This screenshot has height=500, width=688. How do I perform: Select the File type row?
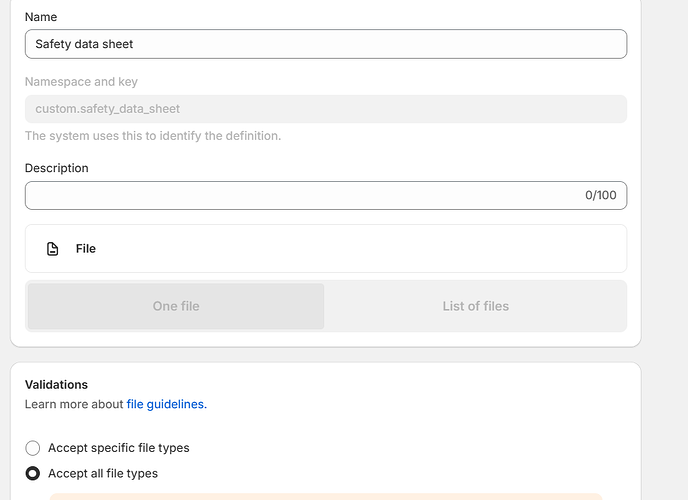pyautogui.click(x=325, y=249)
